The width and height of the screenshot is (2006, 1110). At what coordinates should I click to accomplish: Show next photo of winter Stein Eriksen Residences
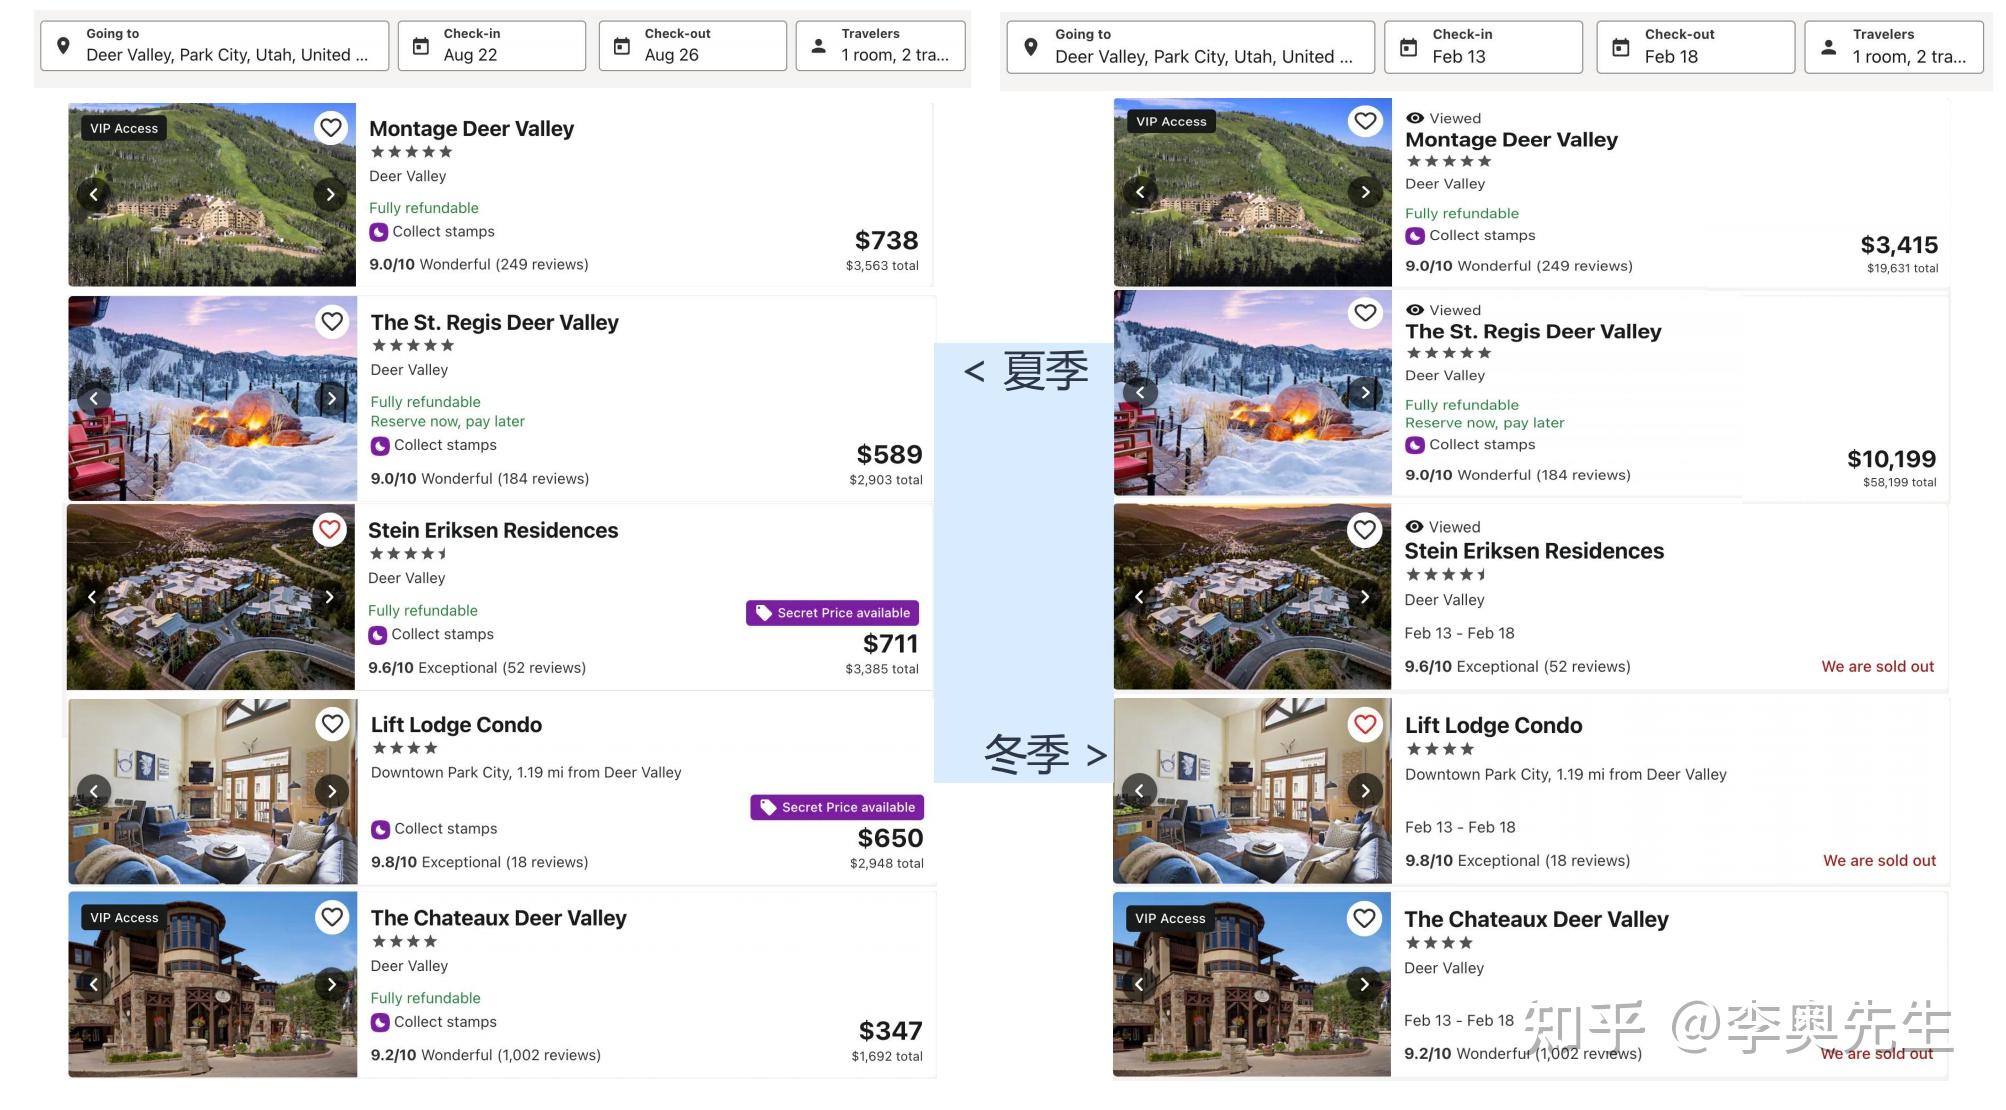click(x=1365, y=597)
